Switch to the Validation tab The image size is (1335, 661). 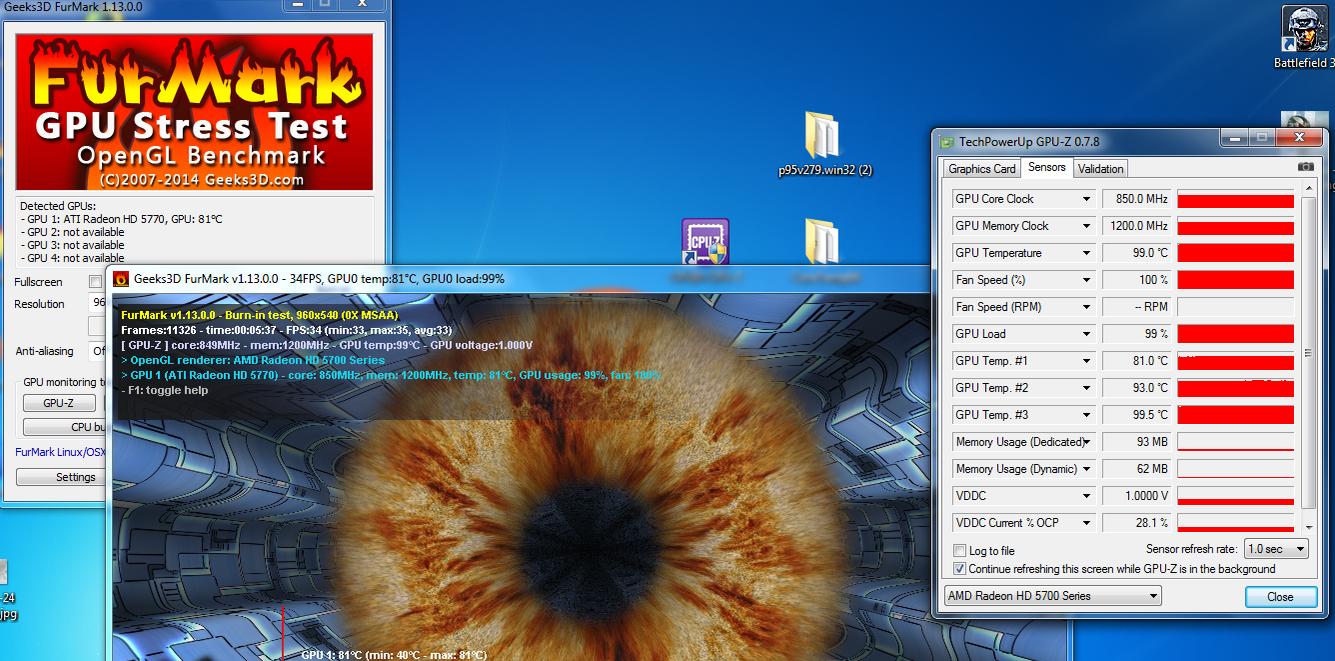1101,169
